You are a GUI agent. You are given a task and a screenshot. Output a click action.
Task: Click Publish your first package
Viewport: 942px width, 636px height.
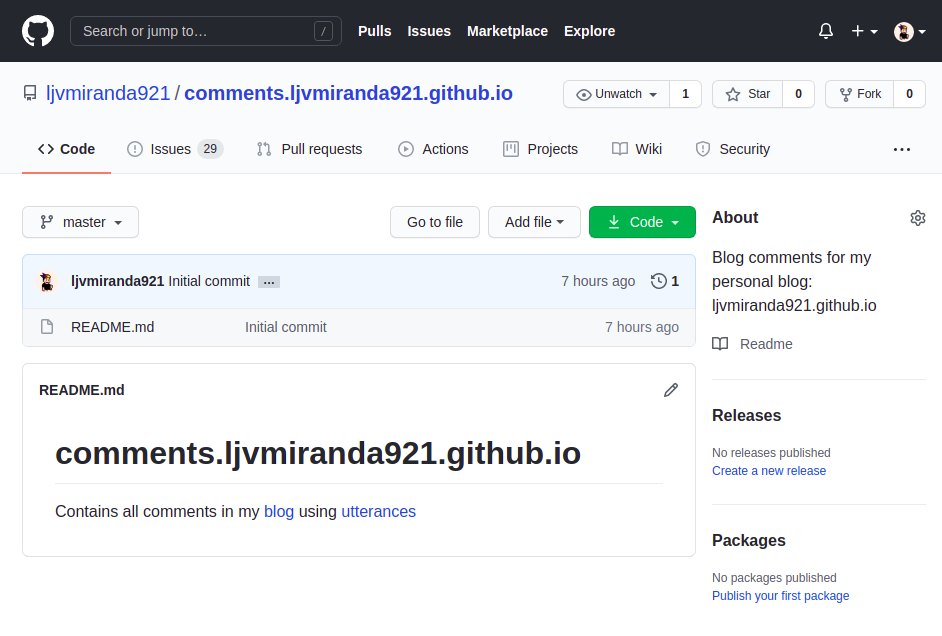(x=780, y=596)
